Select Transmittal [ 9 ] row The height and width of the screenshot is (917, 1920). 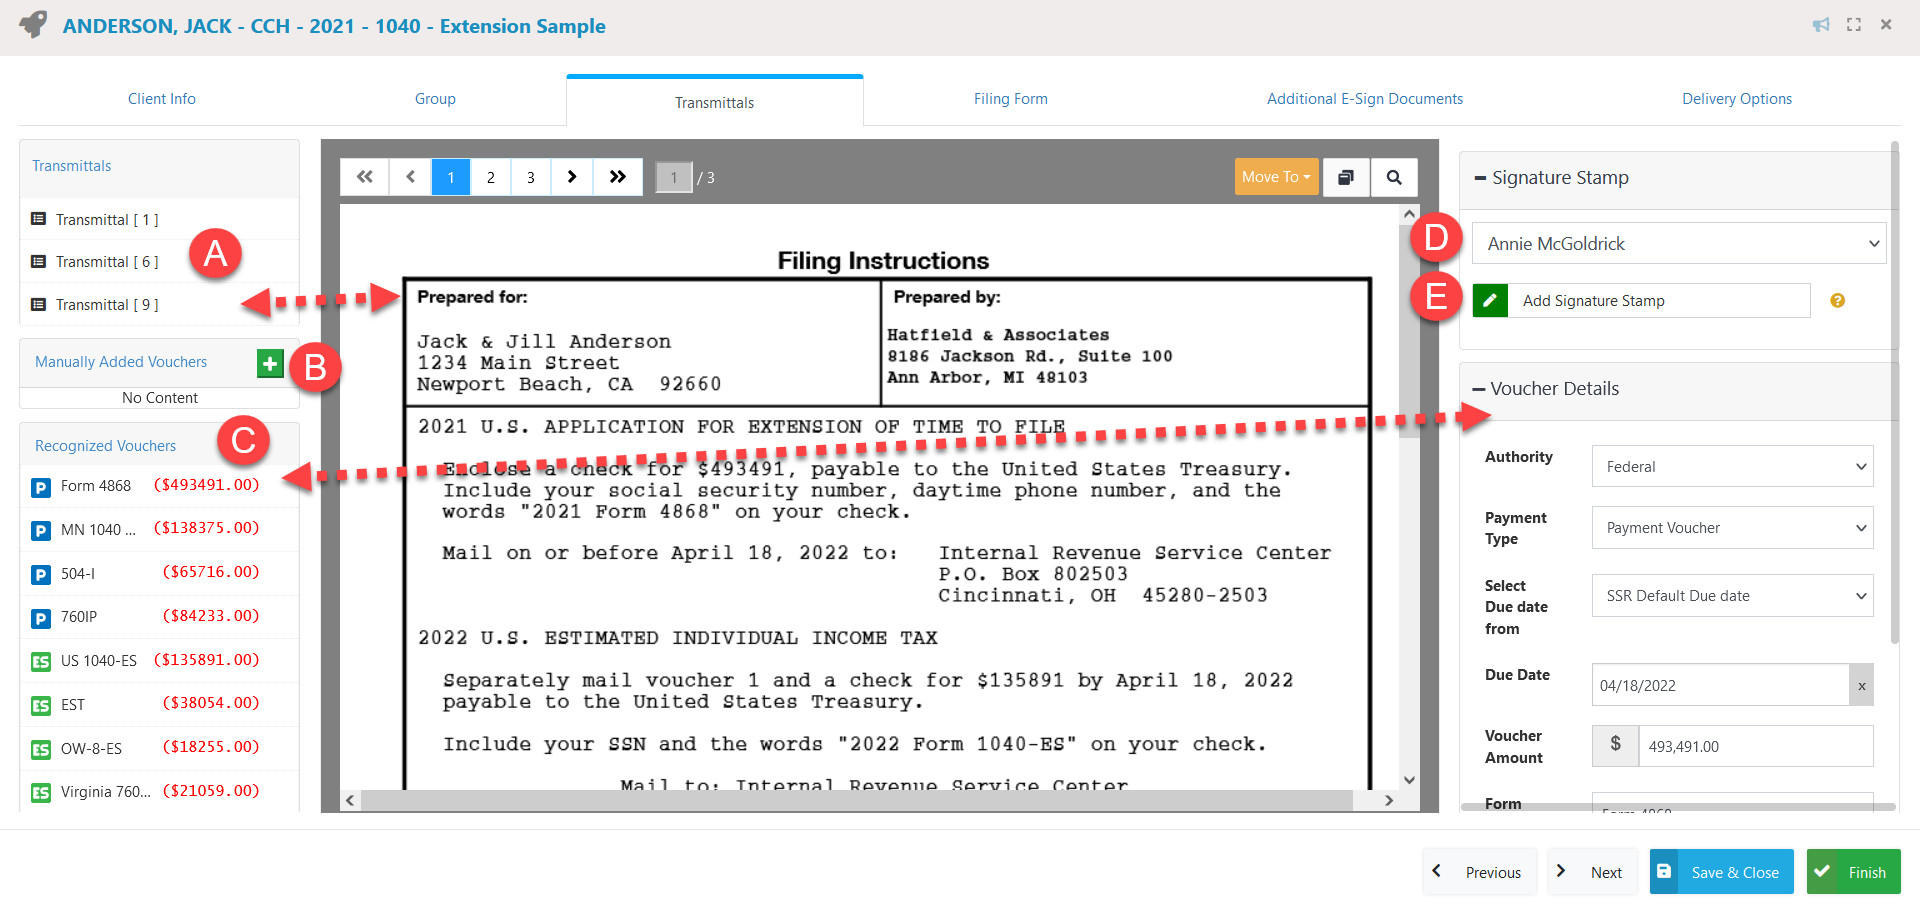160,304
